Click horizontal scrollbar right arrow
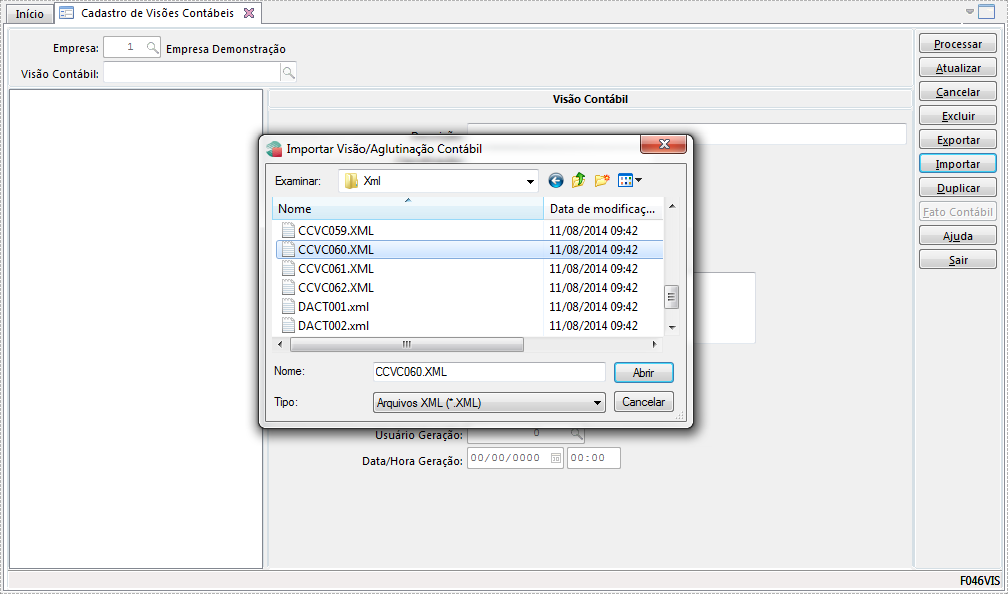The height and width of the screenshot is (594, 1008). (654, 345)
